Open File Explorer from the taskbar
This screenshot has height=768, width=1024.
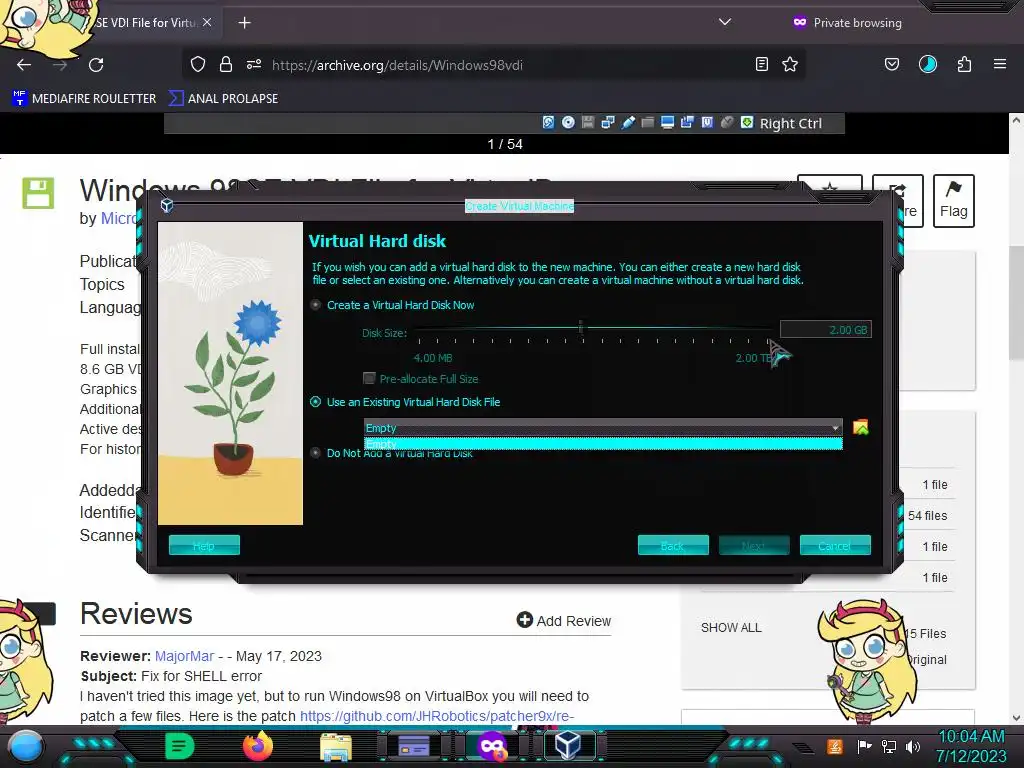coord(336,746)
